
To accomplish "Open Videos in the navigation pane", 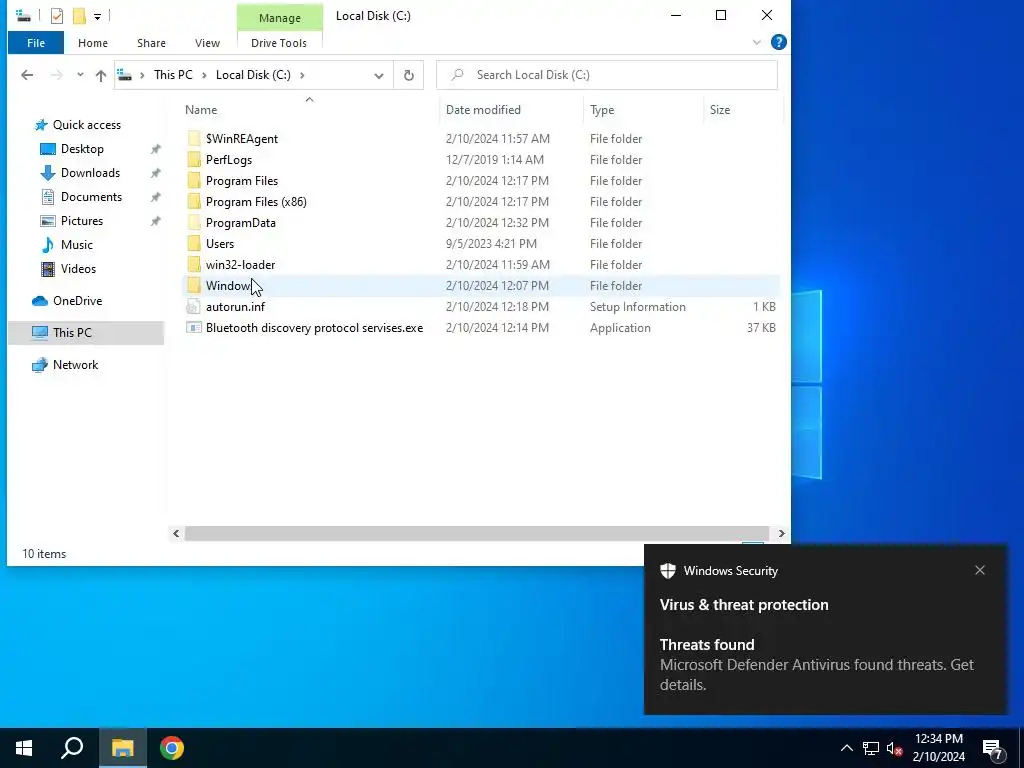I will click(x=78, y=269).
